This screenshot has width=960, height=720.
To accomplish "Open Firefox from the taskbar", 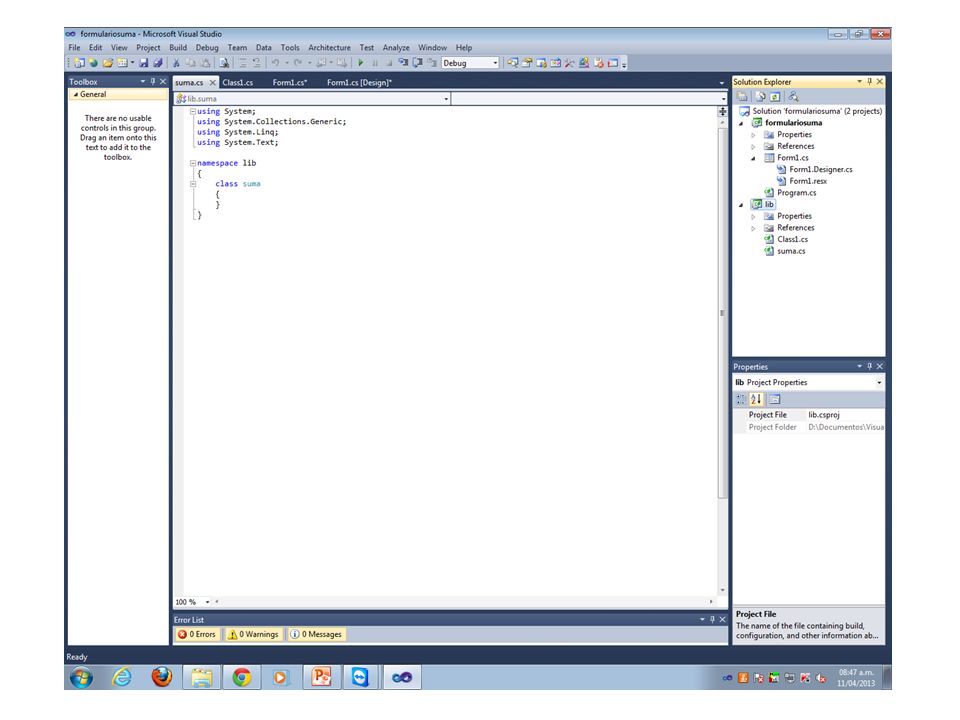I will pos(162,677).
